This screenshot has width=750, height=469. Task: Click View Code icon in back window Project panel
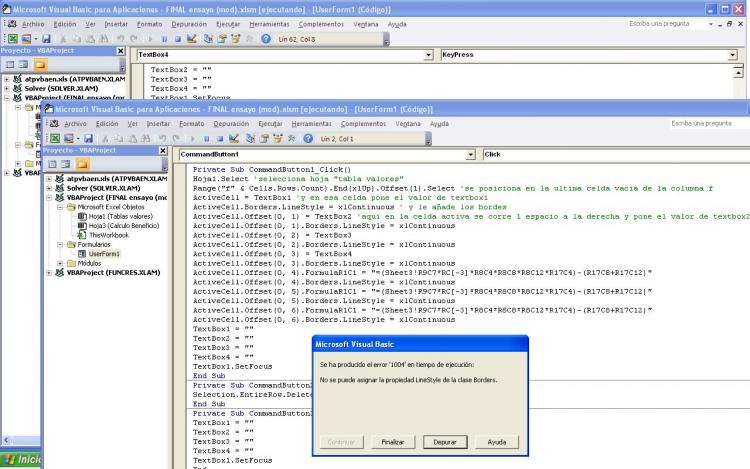(x=10, y=64)
